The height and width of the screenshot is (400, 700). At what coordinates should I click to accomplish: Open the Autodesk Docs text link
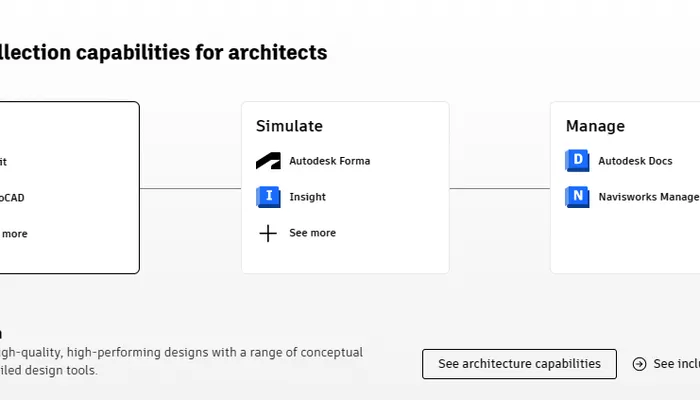tap(635, 161)
